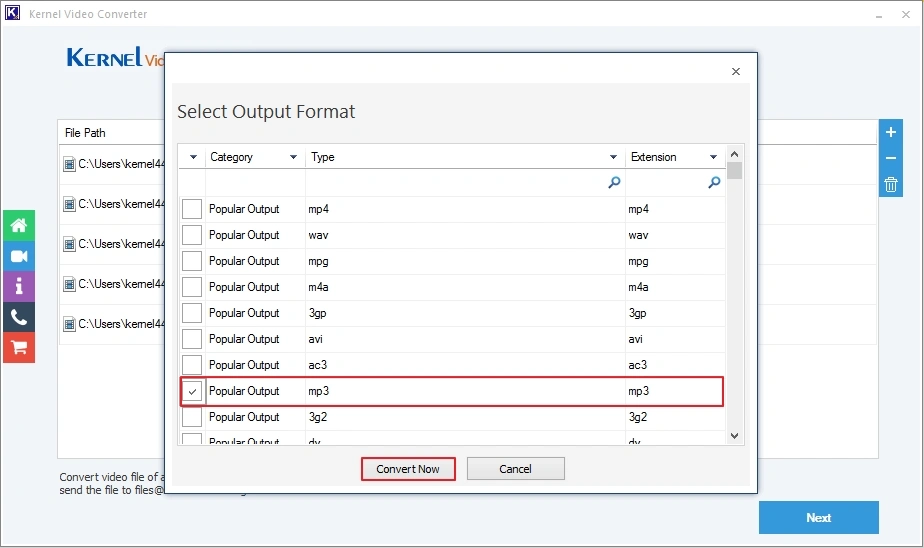The image size is (924, 548).
Task: Check the ac3 format checkbox
Action: point(192,364)
